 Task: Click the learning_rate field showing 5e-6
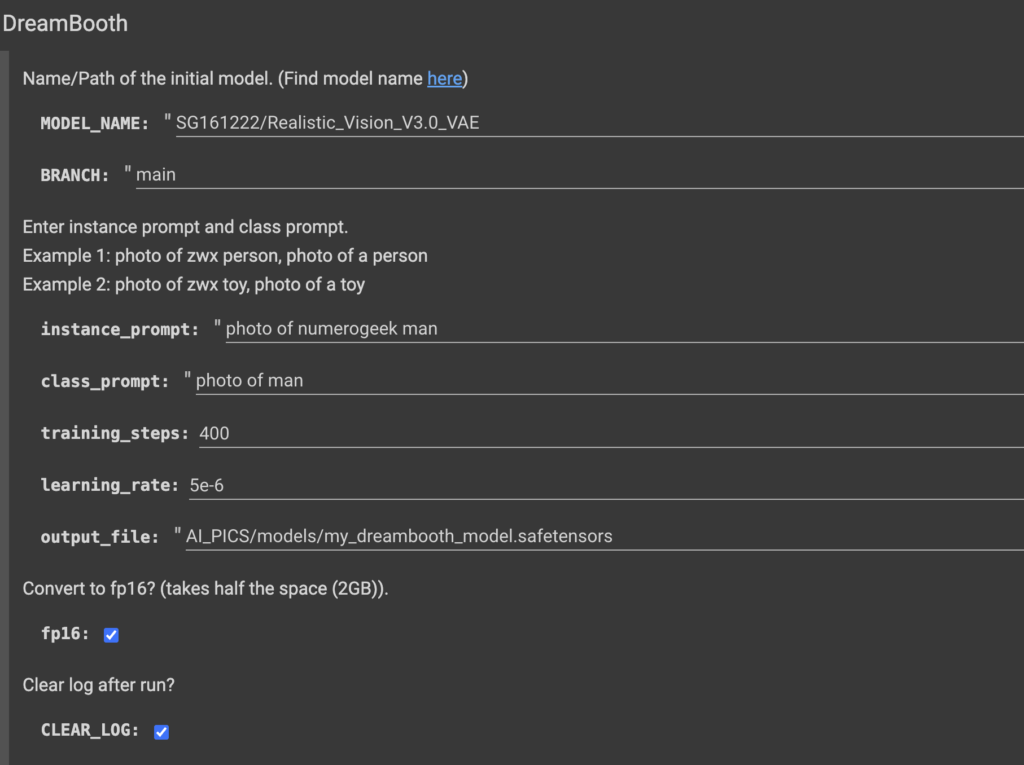pos(607,485)
